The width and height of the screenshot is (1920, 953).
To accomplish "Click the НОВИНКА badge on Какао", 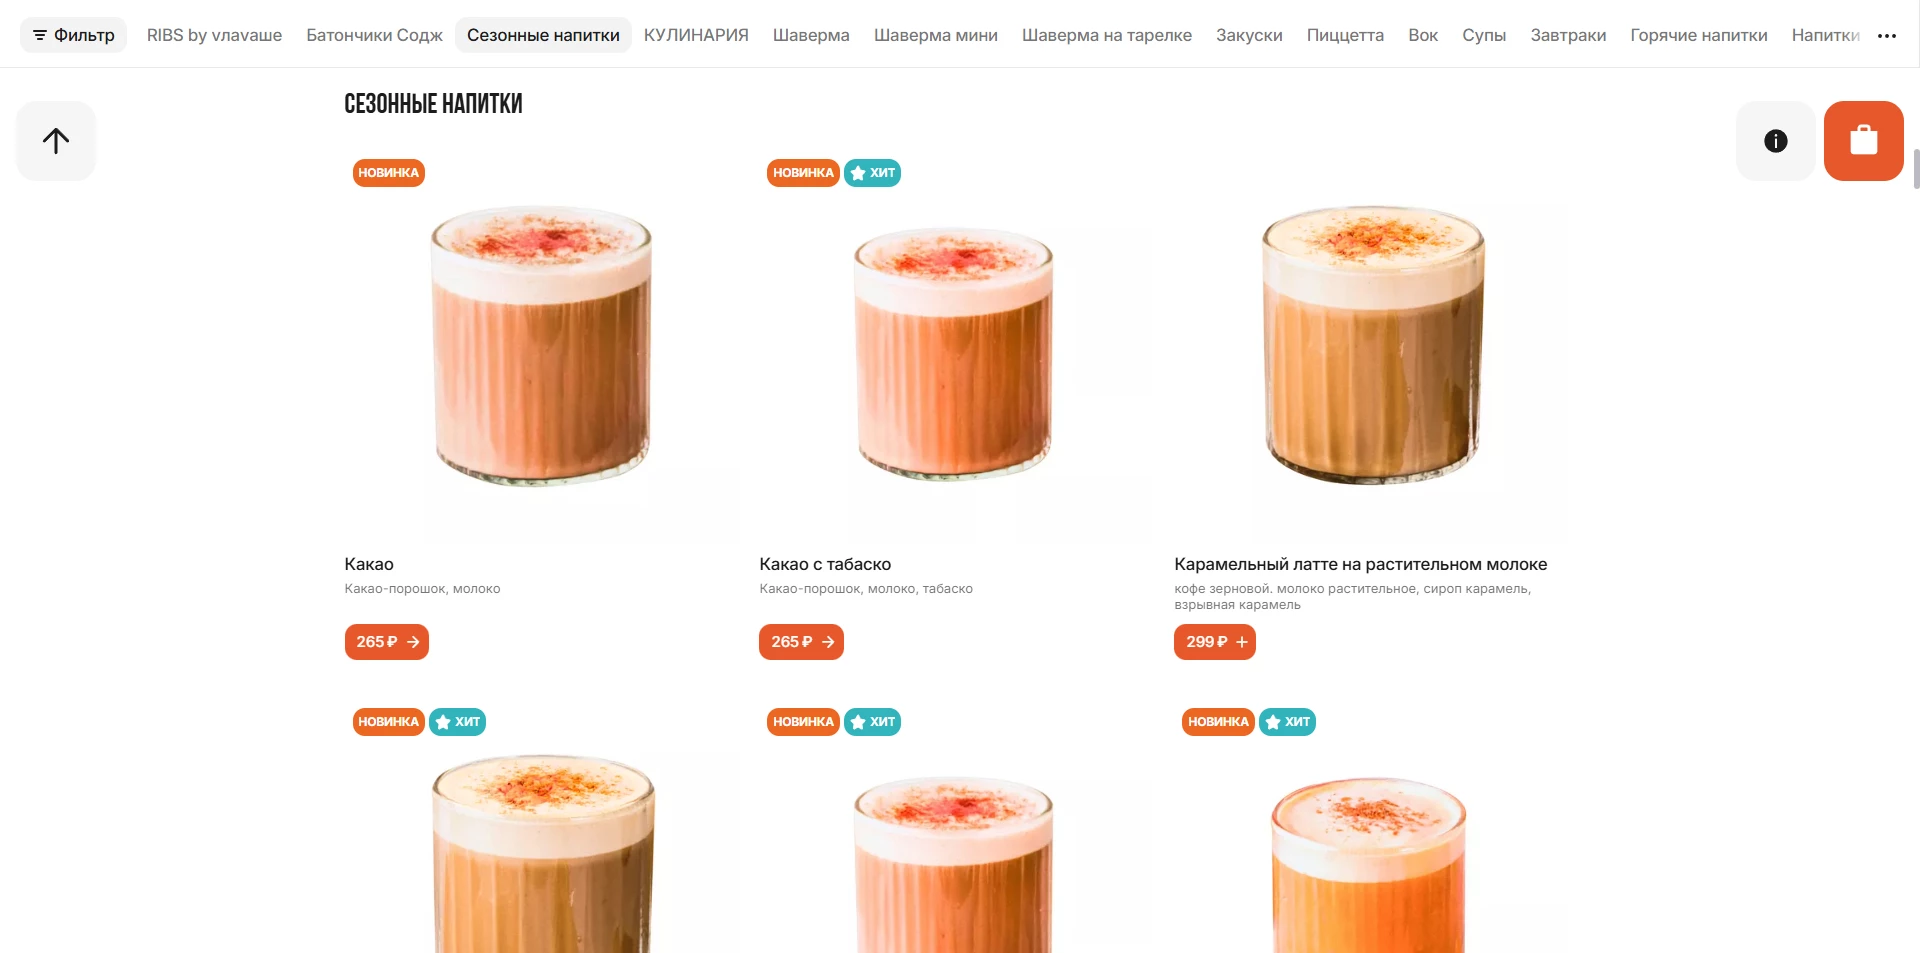I will point(388,173).
